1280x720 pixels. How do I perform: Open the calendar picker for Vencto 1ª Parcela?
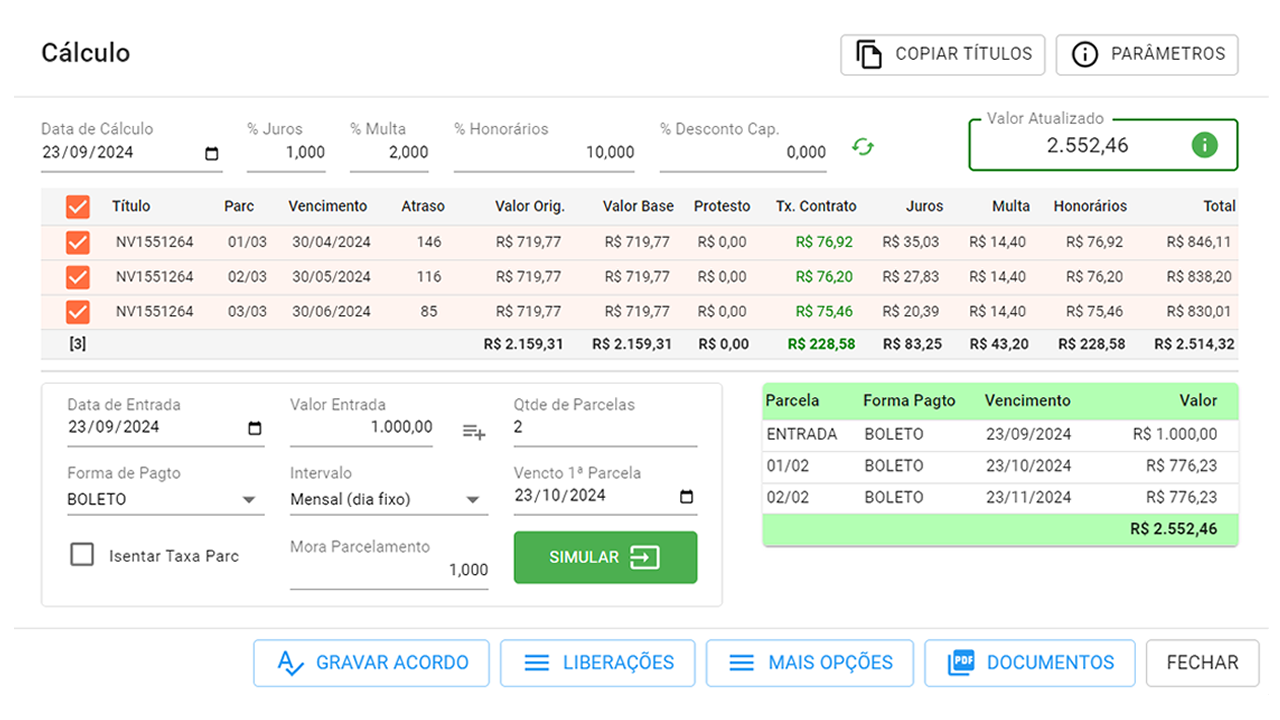(686, 496)
